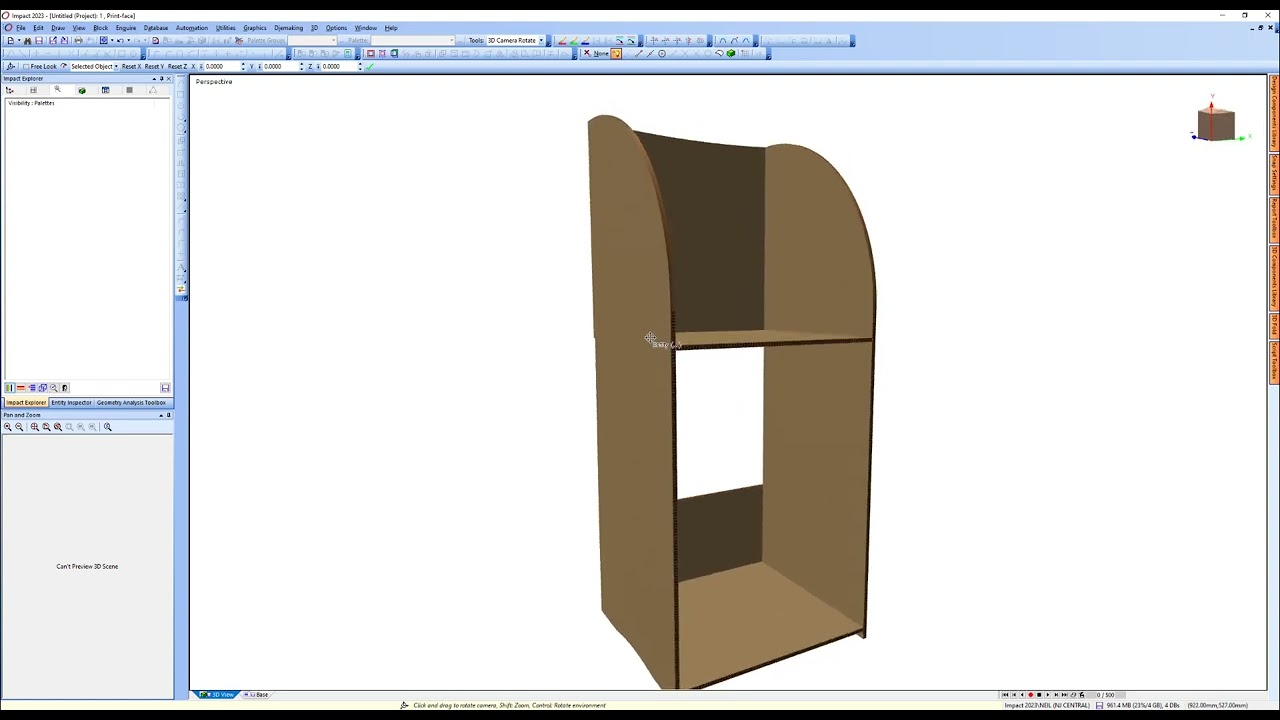This screenshot has height=720, width=1280.
Task: Click the highlighted snap lightbulb icon
Action: point(616,53)
